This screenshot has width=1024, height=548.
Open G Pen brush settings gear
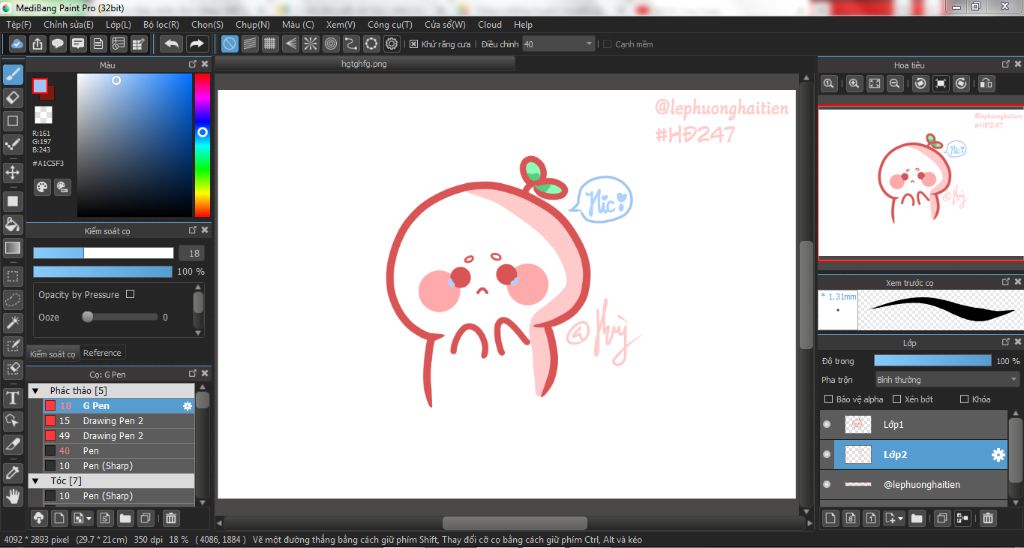[x=187, y=406]
